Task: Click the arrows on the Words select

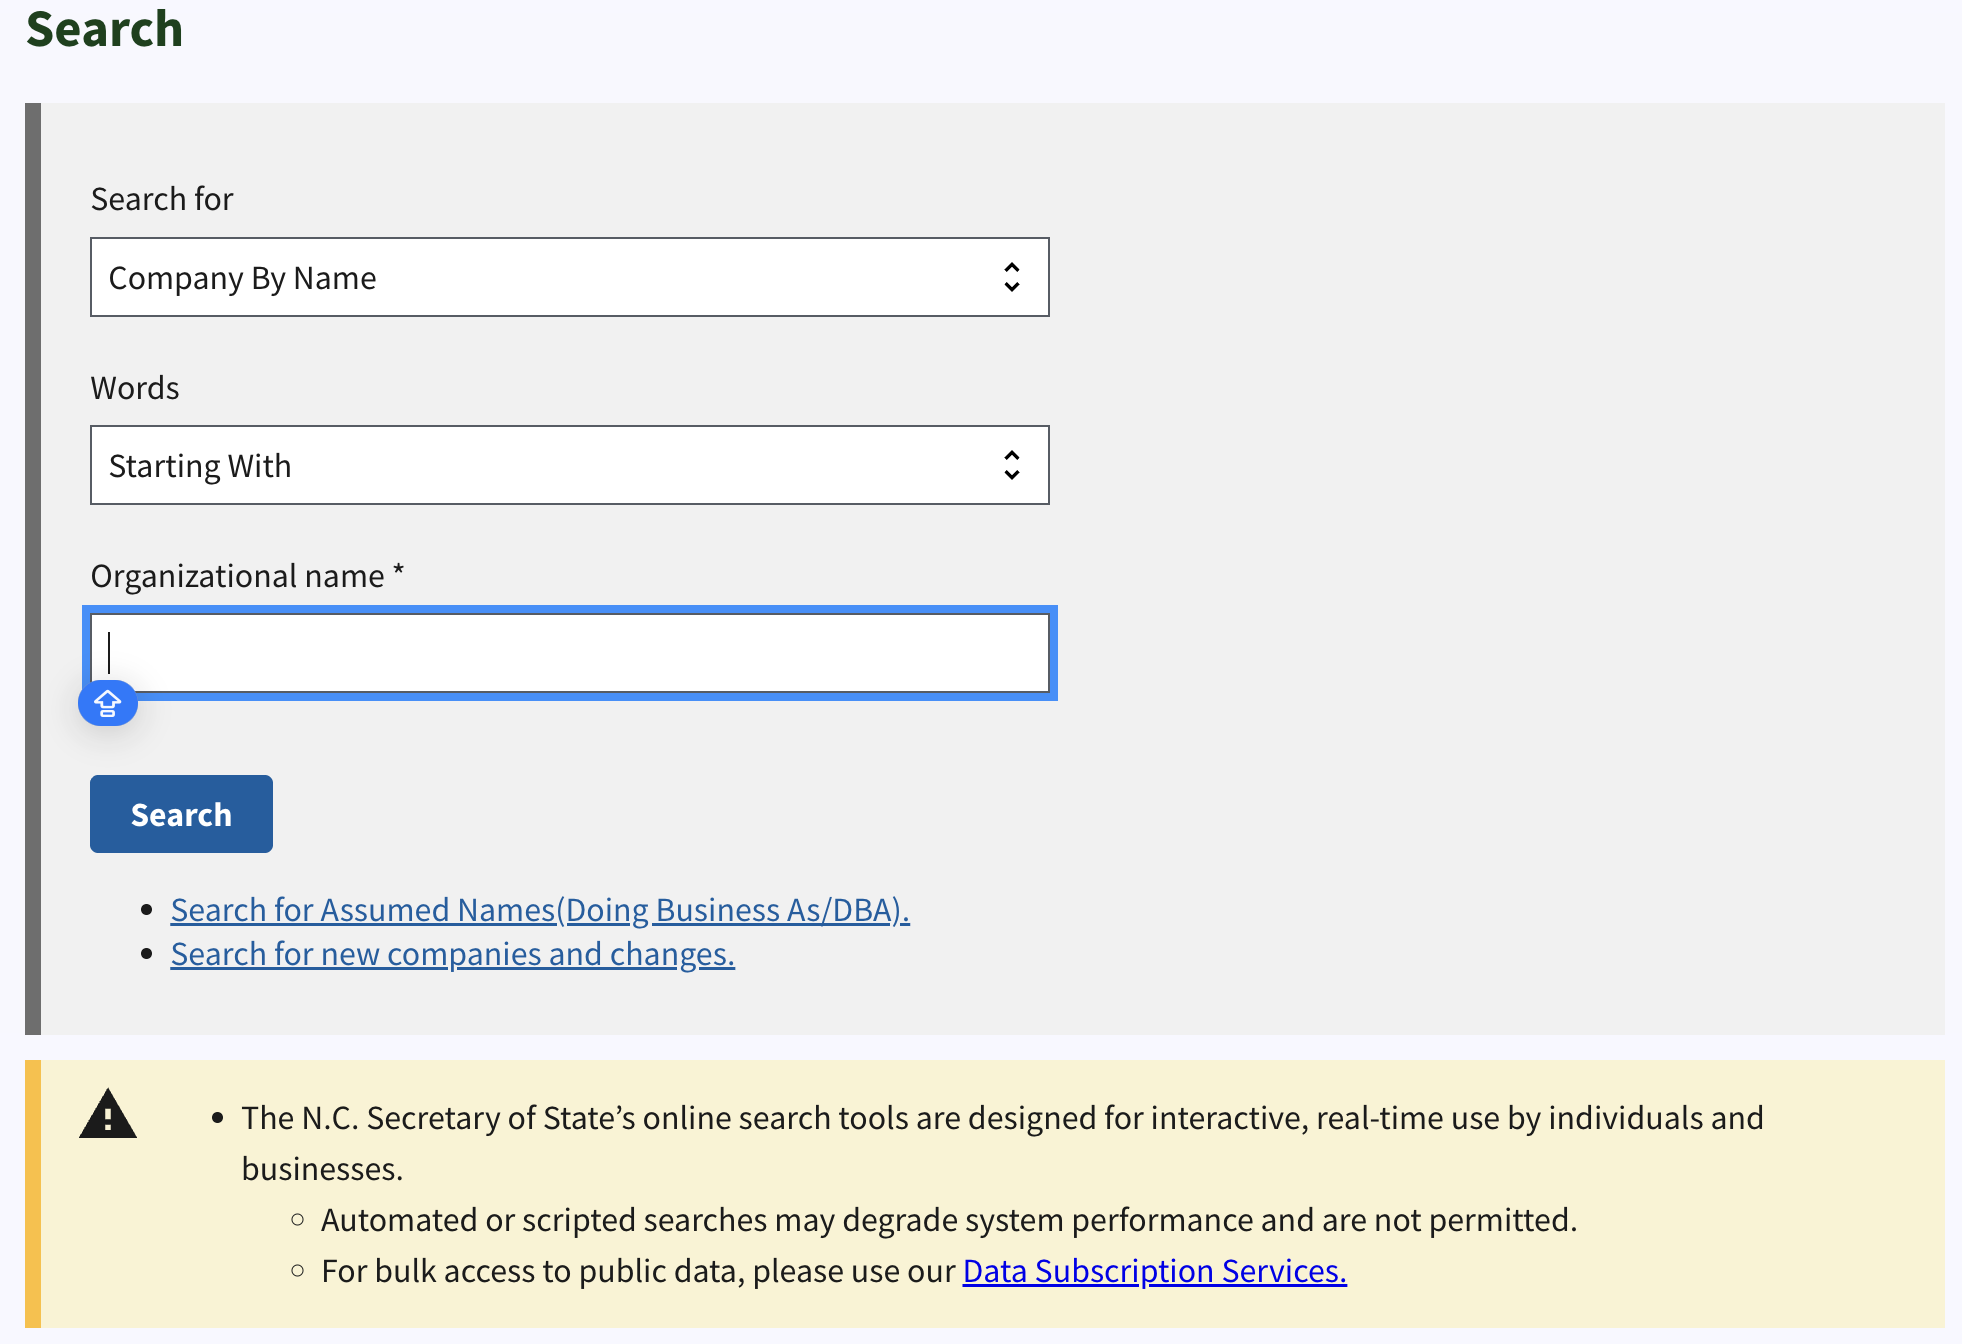Action: coord(1011,465)
